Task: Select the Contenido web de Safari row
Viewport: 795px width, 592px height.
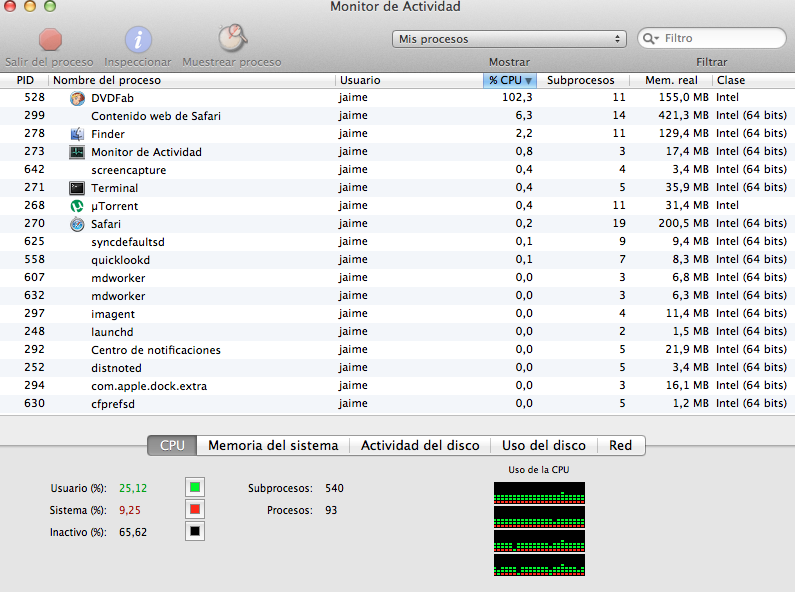Action: [x=398, y=116]
